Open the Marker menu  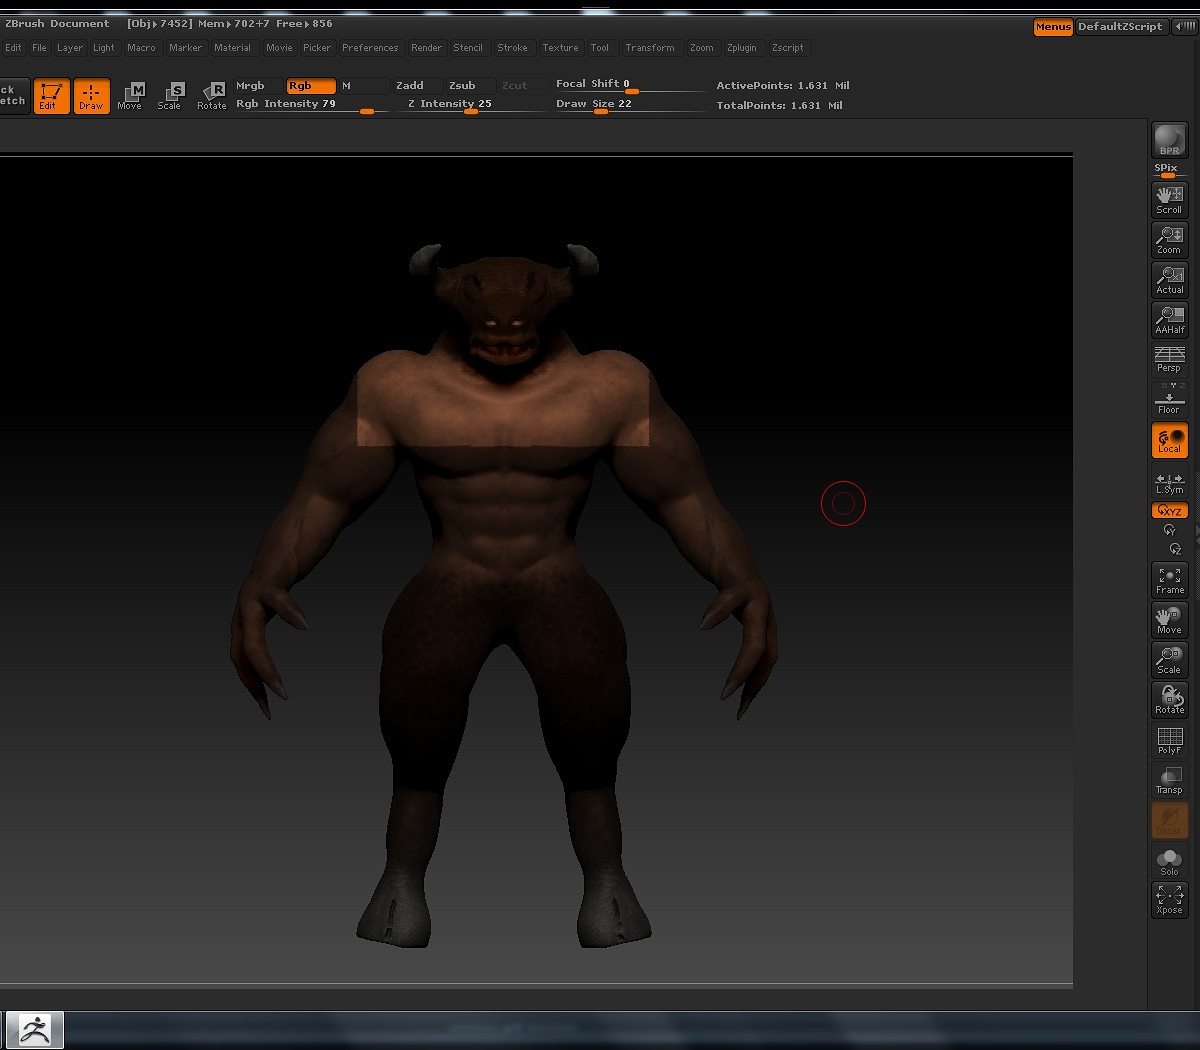pos(185,48)
